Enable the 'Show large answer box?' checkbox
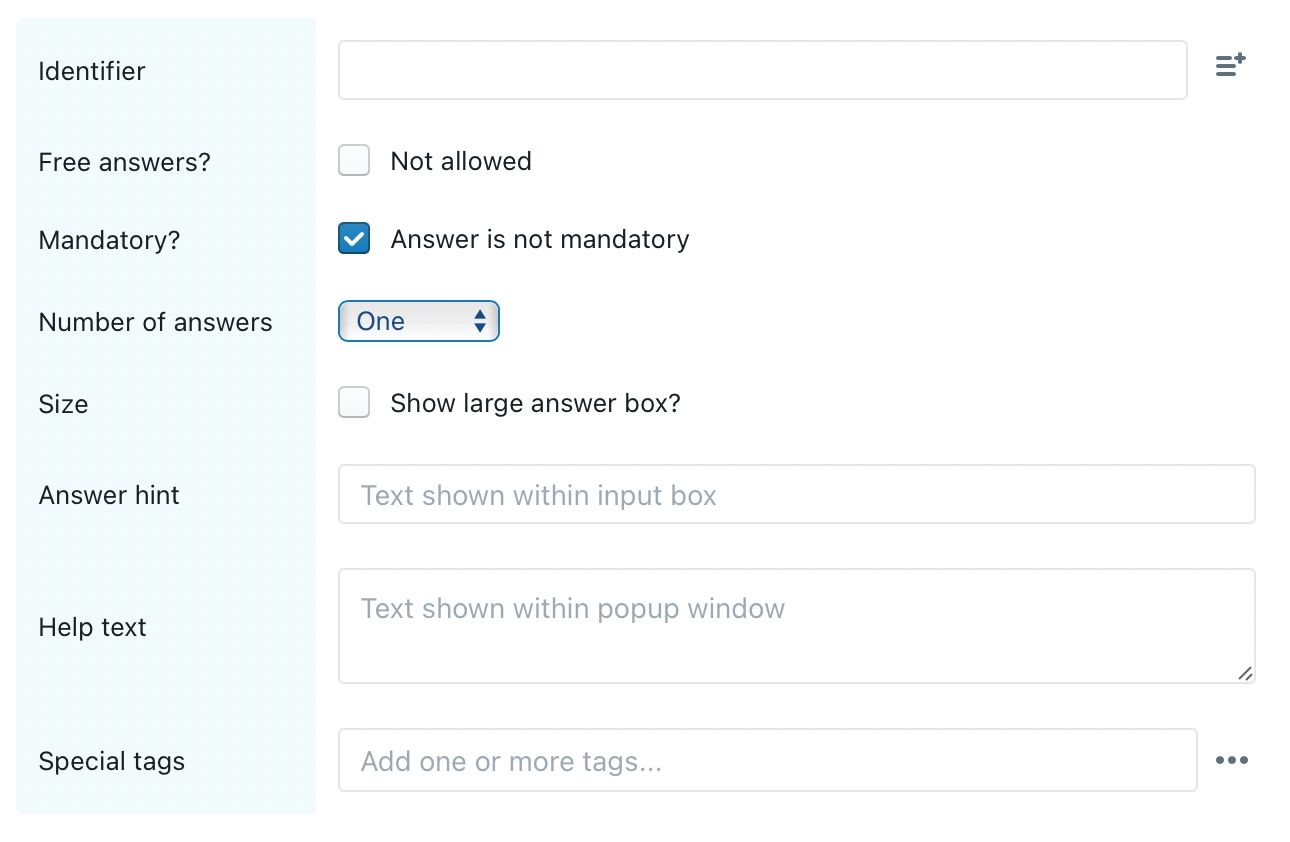This screenshot has width=1290, height=842. click(x=354, y=403)
